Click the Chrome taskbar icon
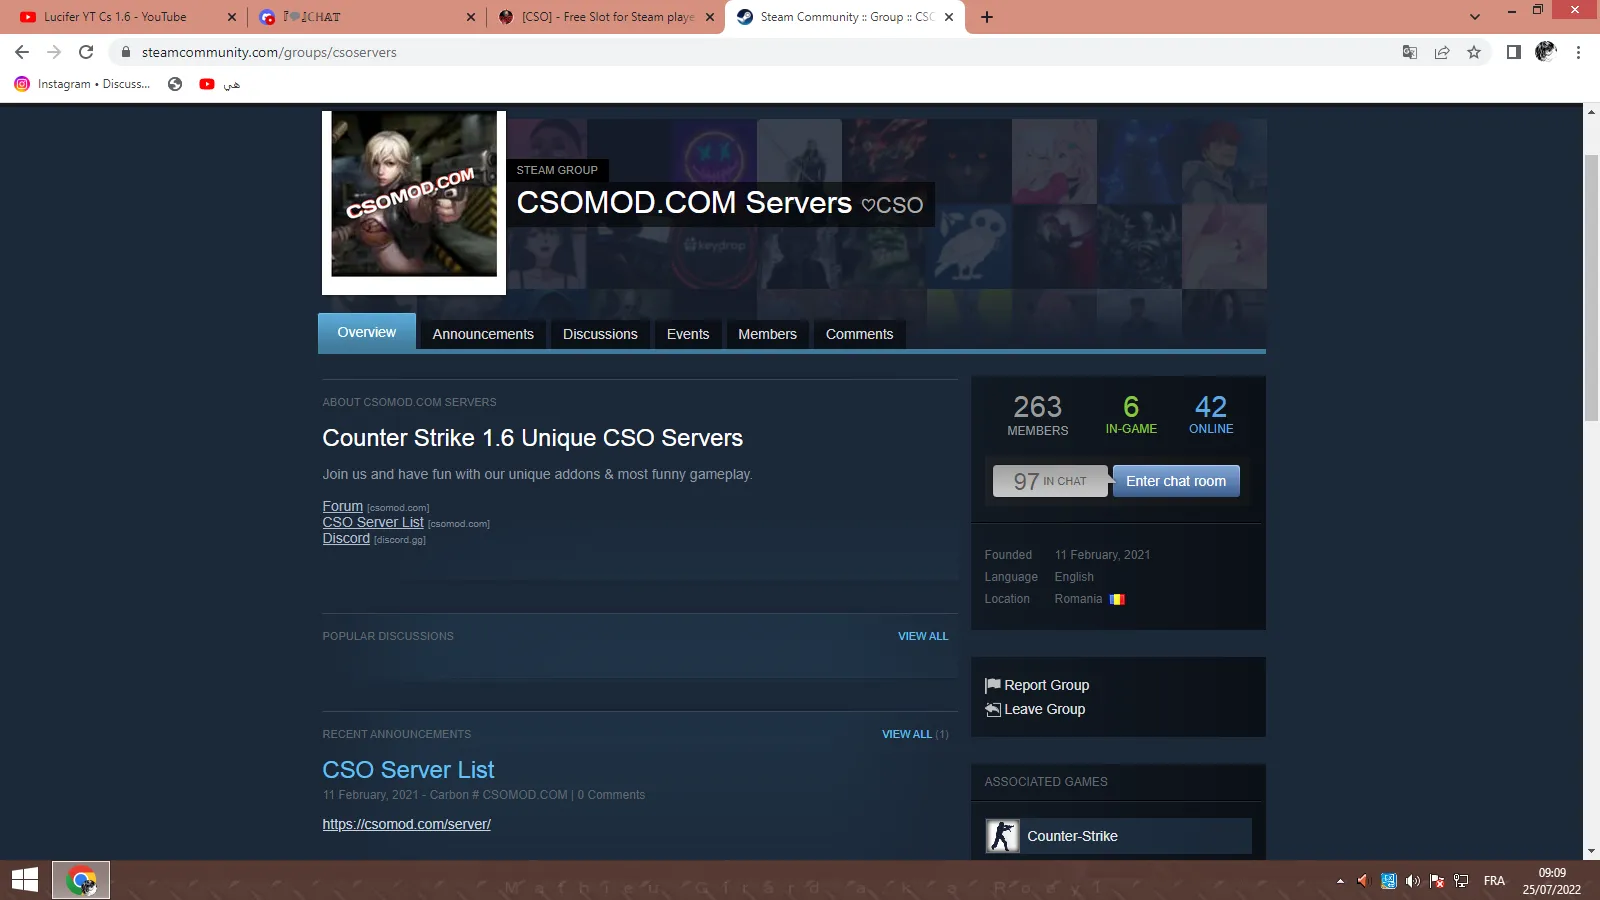The image size is (1600, 900). [x=81, y=880]
